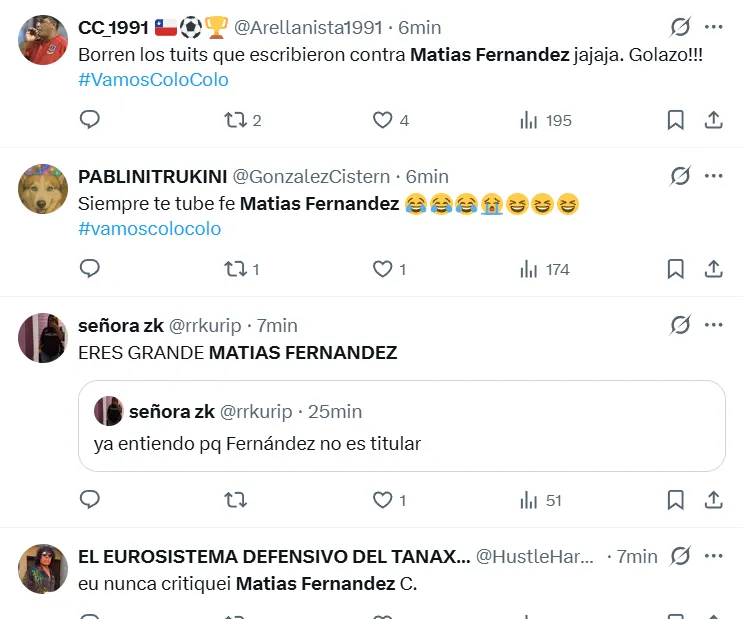This screenshot has width=743, height=619.
Task: Open more options on señora zk's tweet
Action: pyautogui.click(x=713, y=325)
